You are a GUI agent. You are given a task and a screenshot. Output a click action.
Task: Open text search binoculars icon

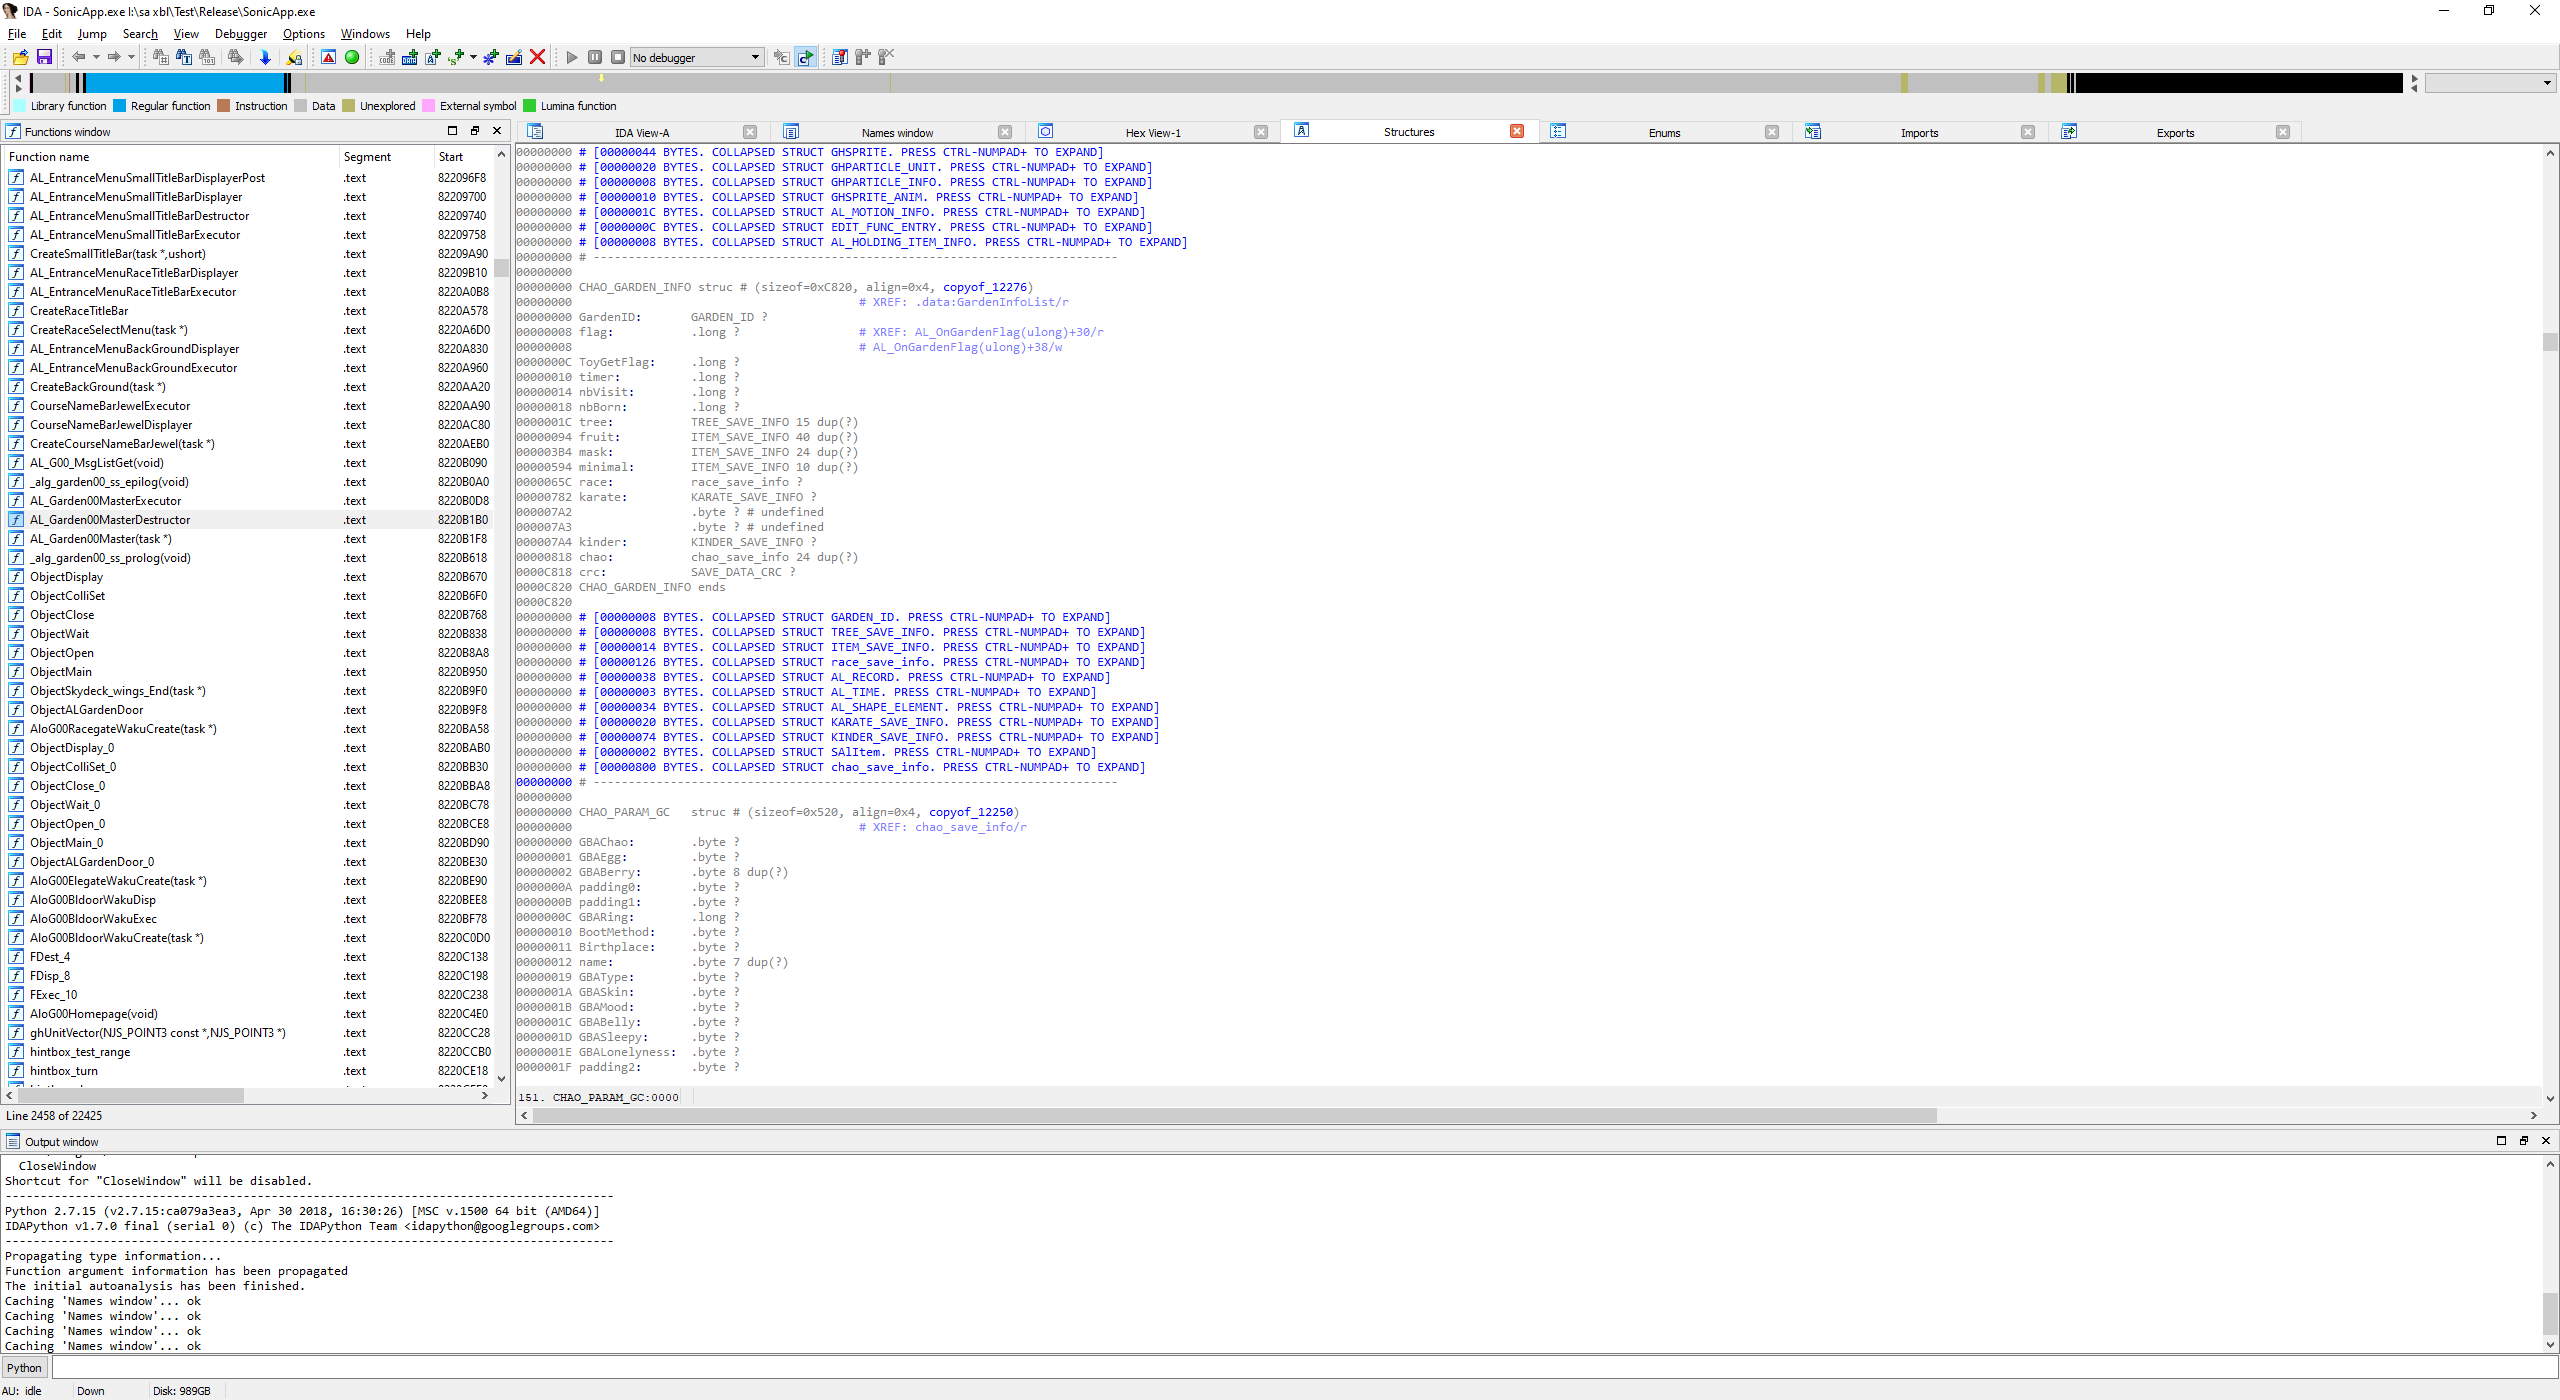click(x=184, y=57)
